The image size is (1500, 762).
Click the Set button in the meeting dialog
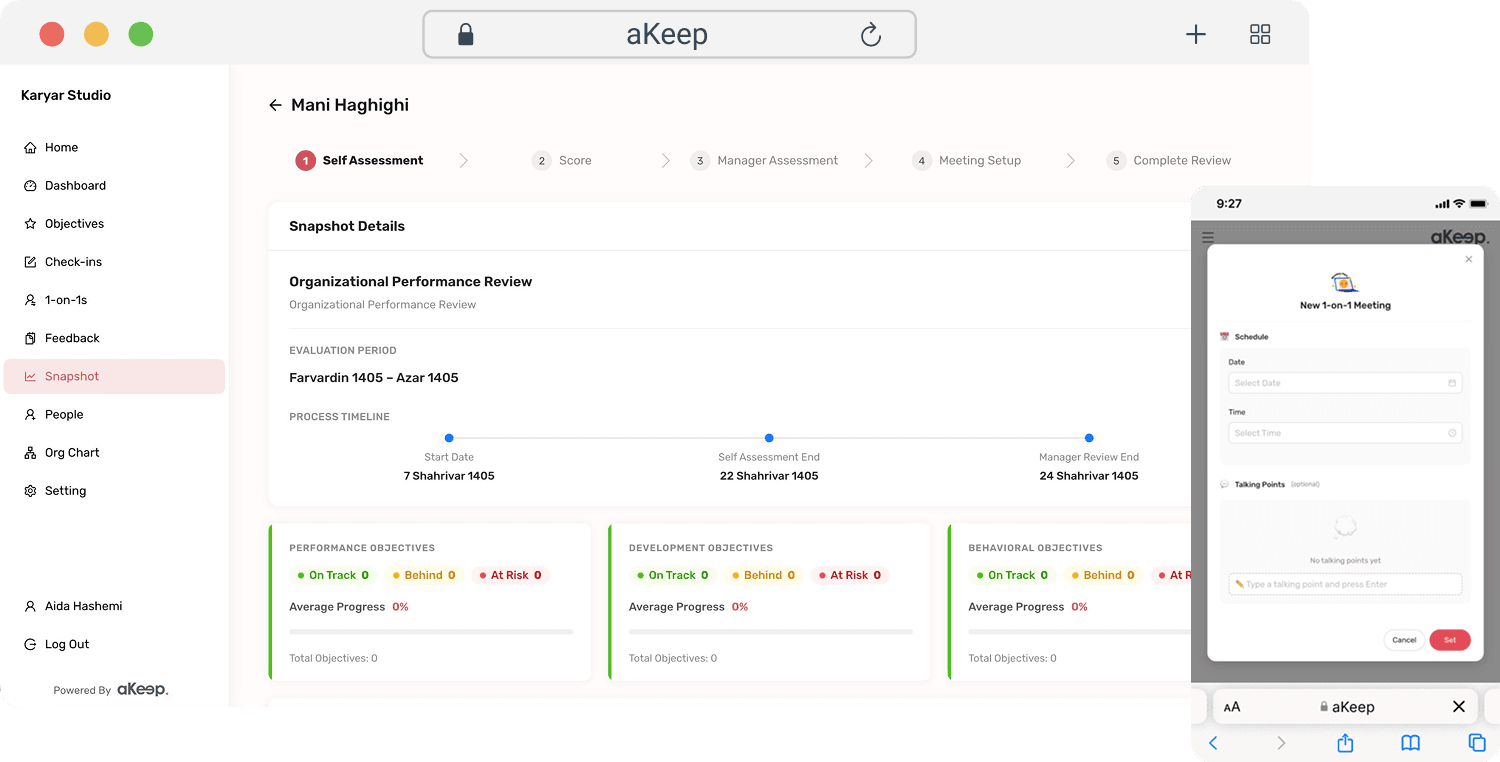pos(1450,640)
